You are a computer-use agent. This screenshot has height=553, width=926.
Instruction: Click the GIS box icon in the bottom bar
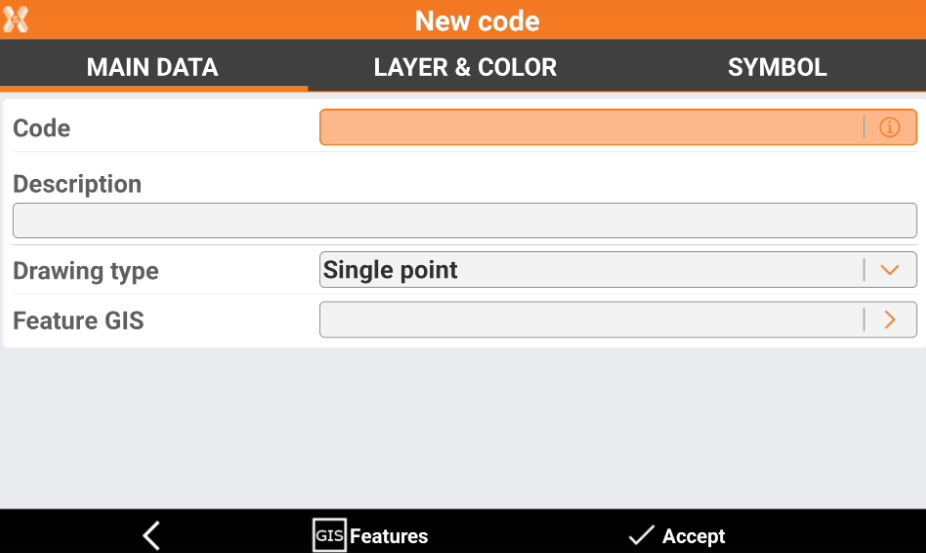[x=329, y=536]
